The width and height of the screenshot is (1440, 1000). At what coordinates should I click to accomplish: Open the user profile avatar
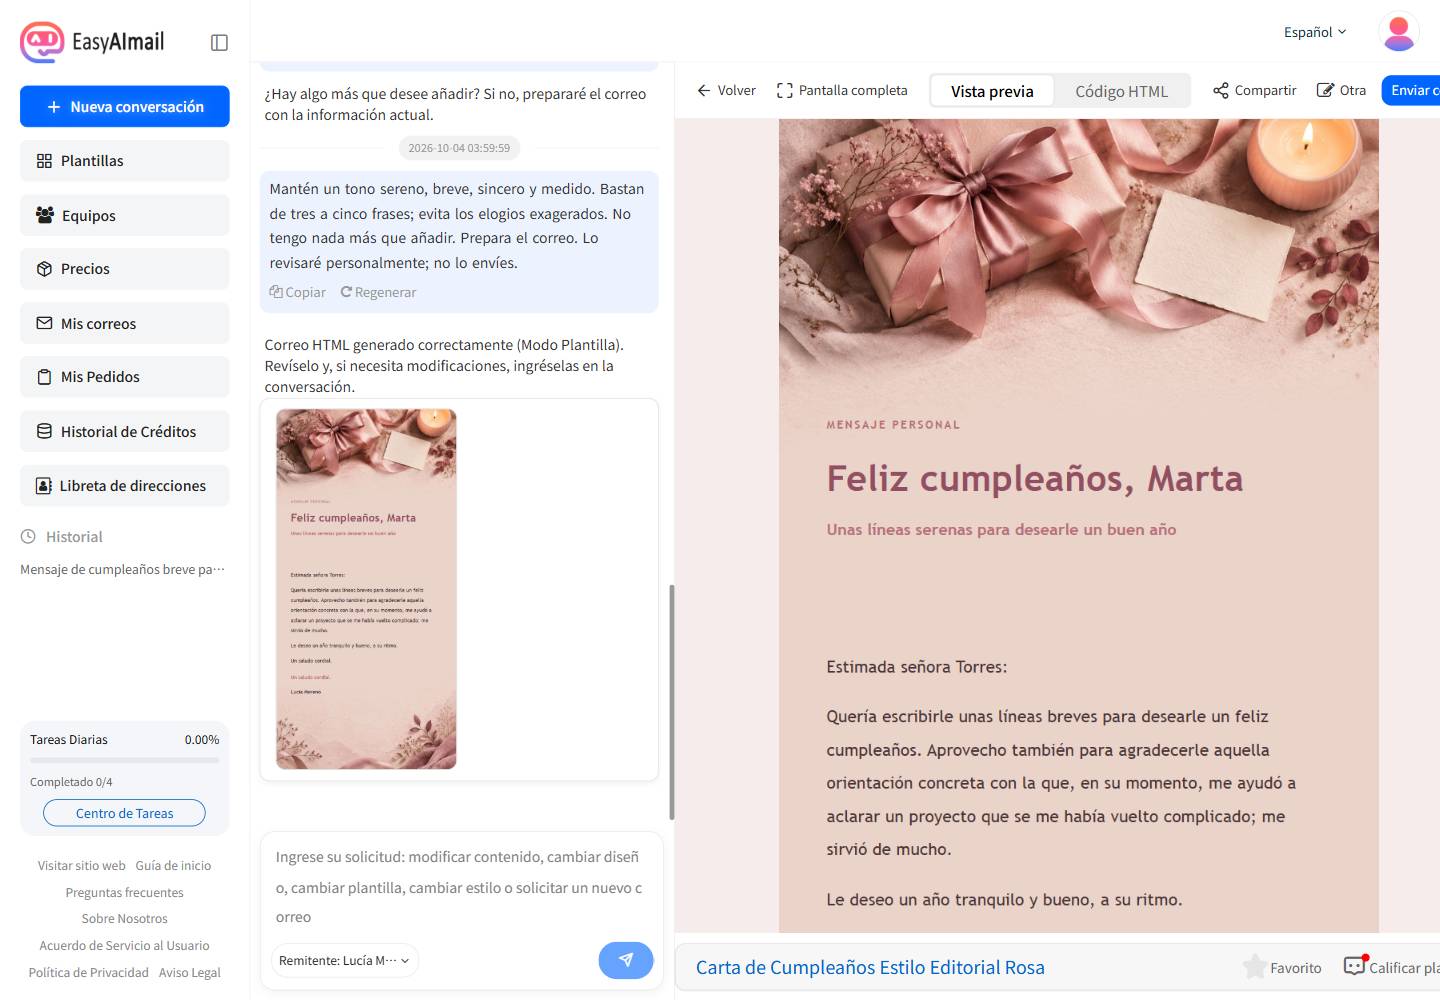1398,32
